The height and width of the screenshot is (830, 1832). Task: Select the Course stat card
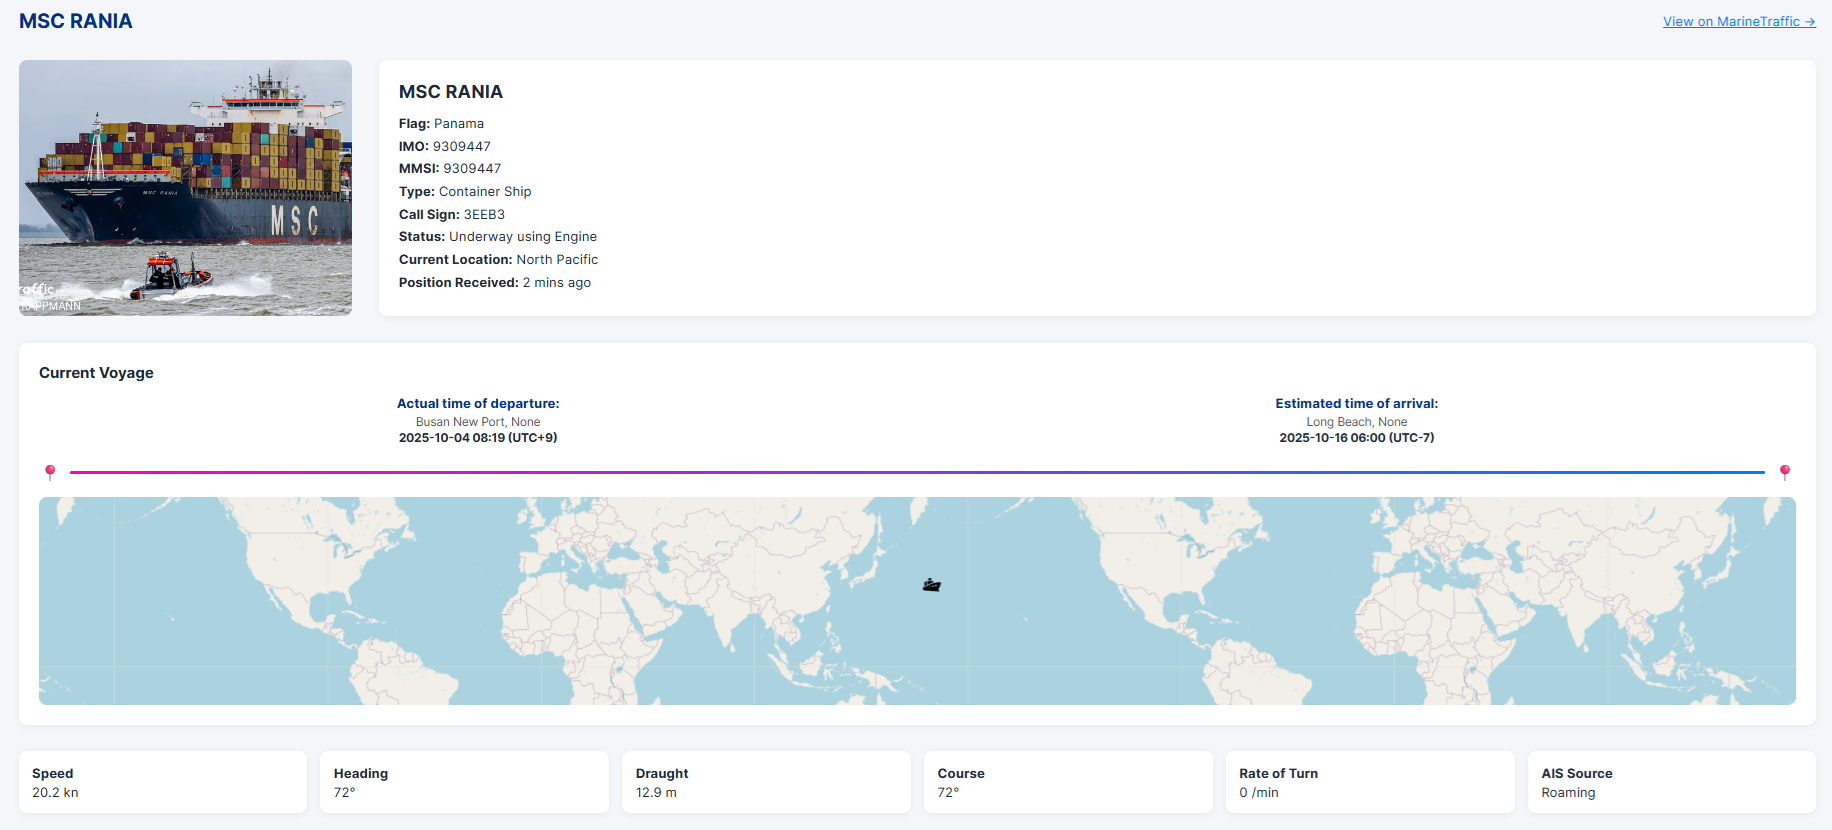[x=1067, y=782]
